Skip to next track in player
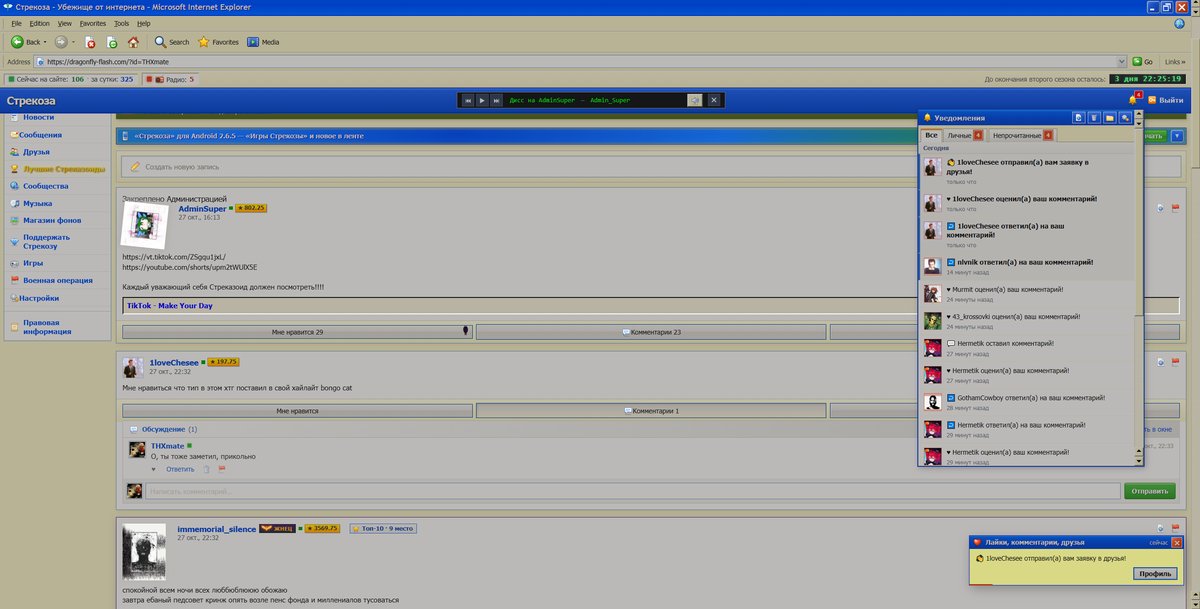The width and height of the screenshot is (1200, 609). pyautogui.click(x=495, y=100)
